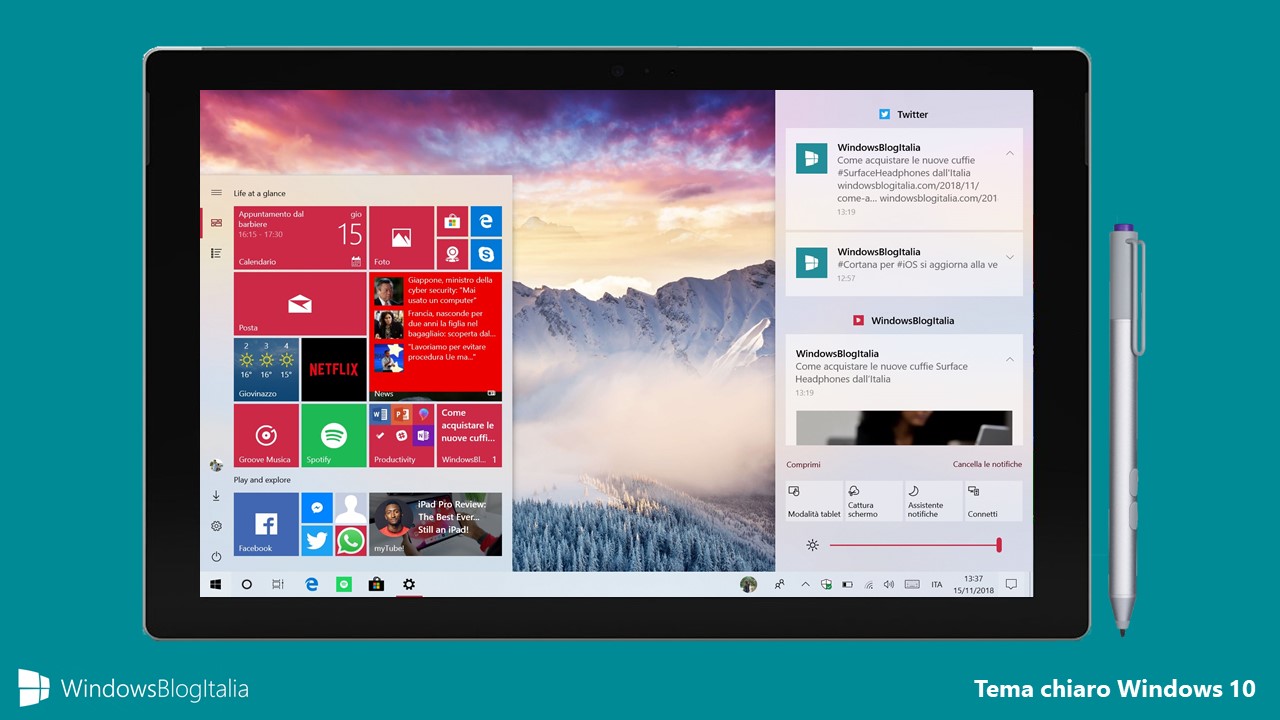
Task: Open the WindowsBlogItalia live tile
Action: point(469,435)
